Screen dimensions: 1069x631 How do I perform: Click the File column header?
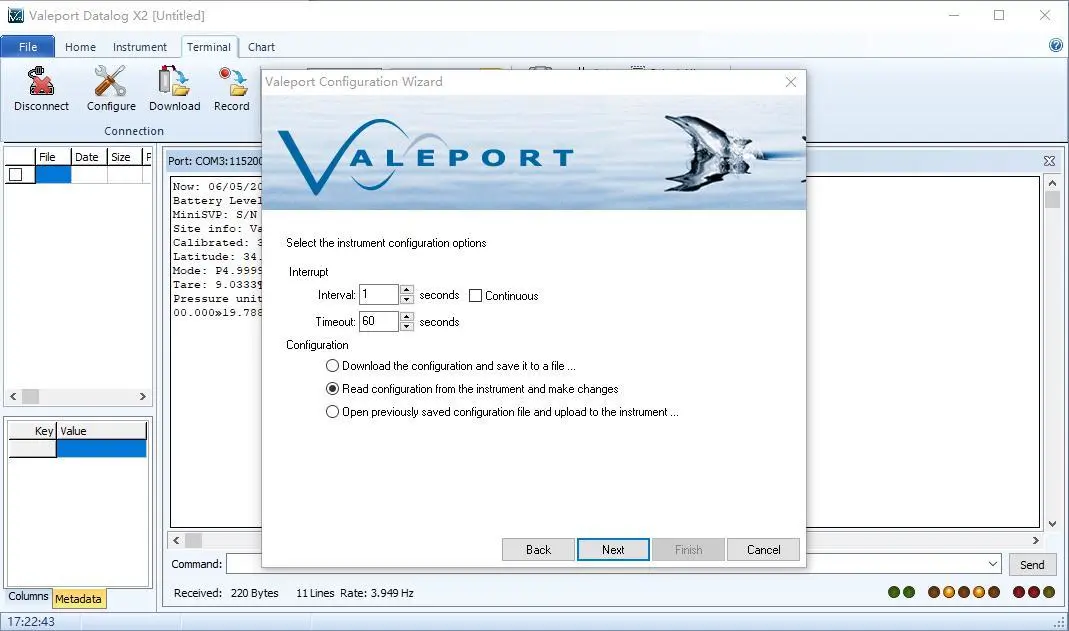click(x=53, y=157)
